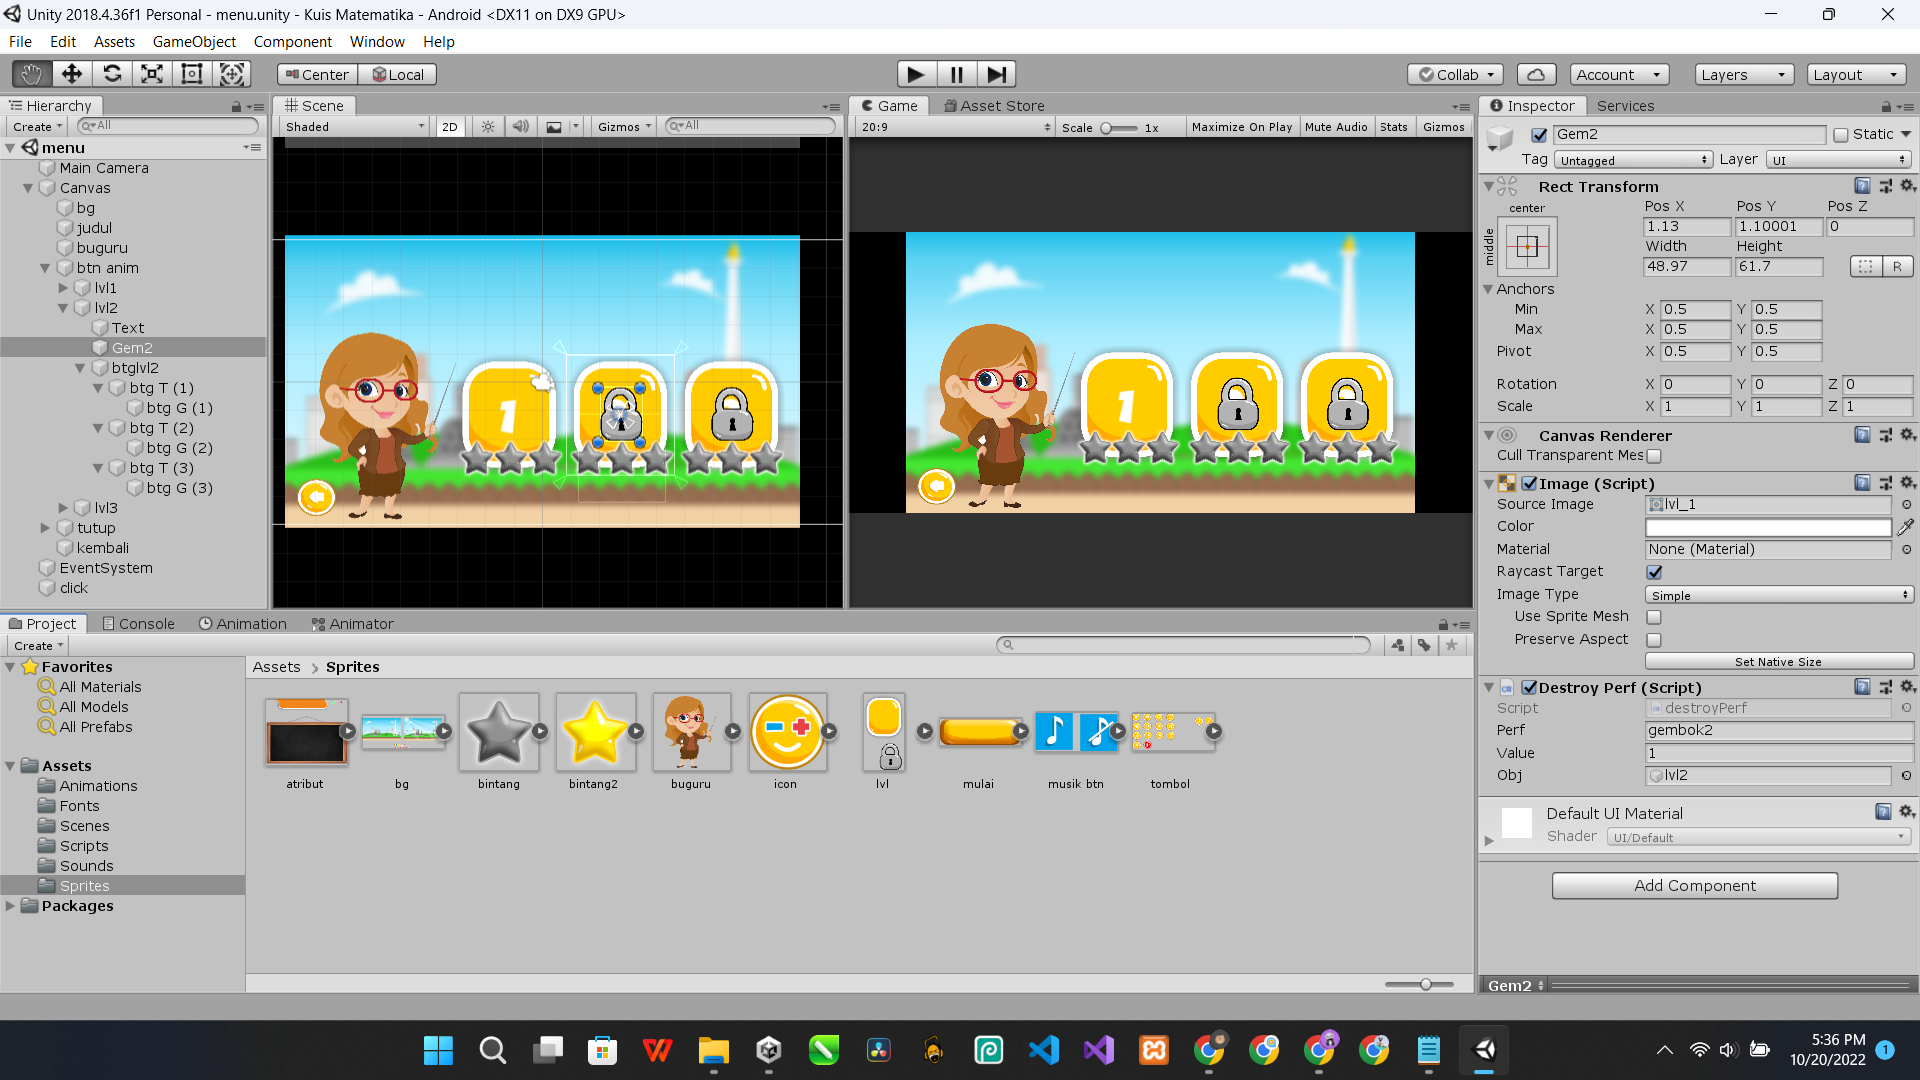Image resolution: width=1920 pixels, height=1080 pixels.
Task: Select the Hand tool in toolbar
Action: (x=31, y=74)
